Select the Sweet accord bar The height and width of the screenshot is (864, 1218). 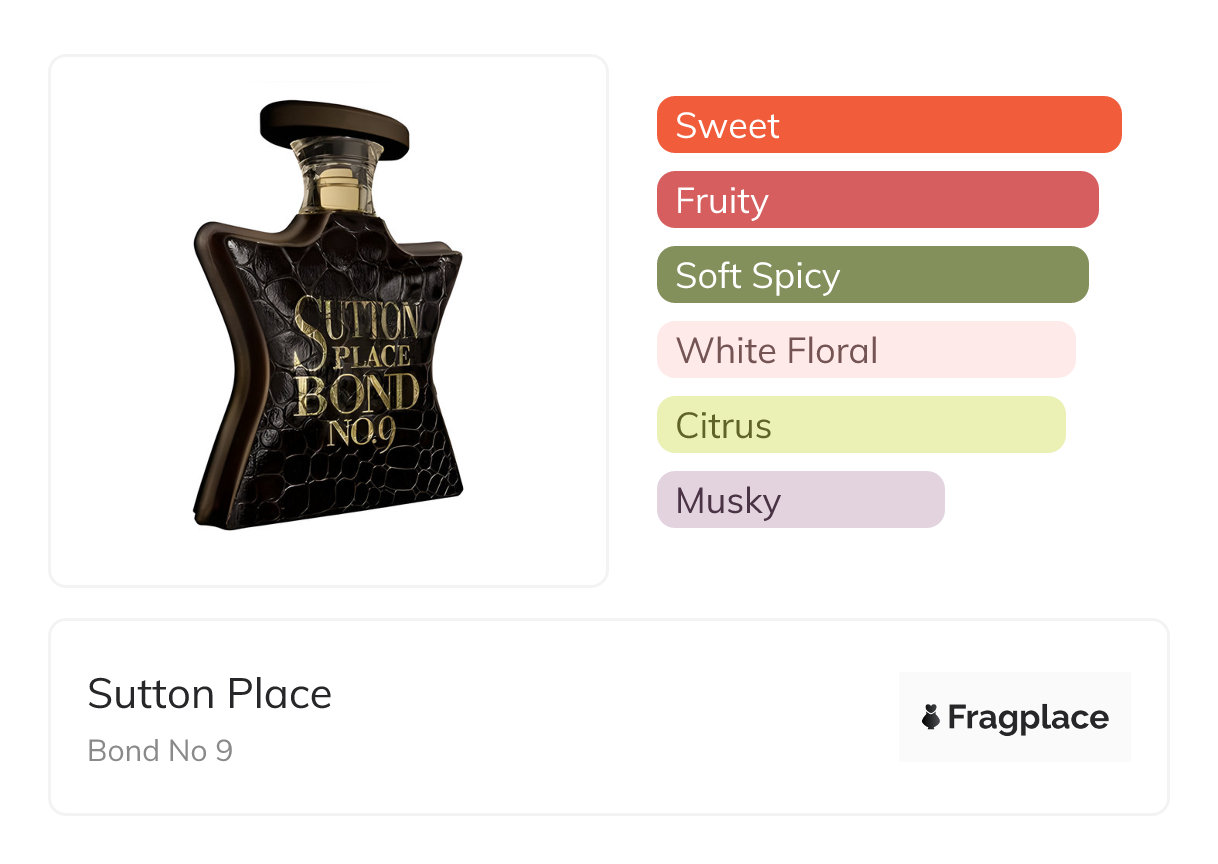888,125
